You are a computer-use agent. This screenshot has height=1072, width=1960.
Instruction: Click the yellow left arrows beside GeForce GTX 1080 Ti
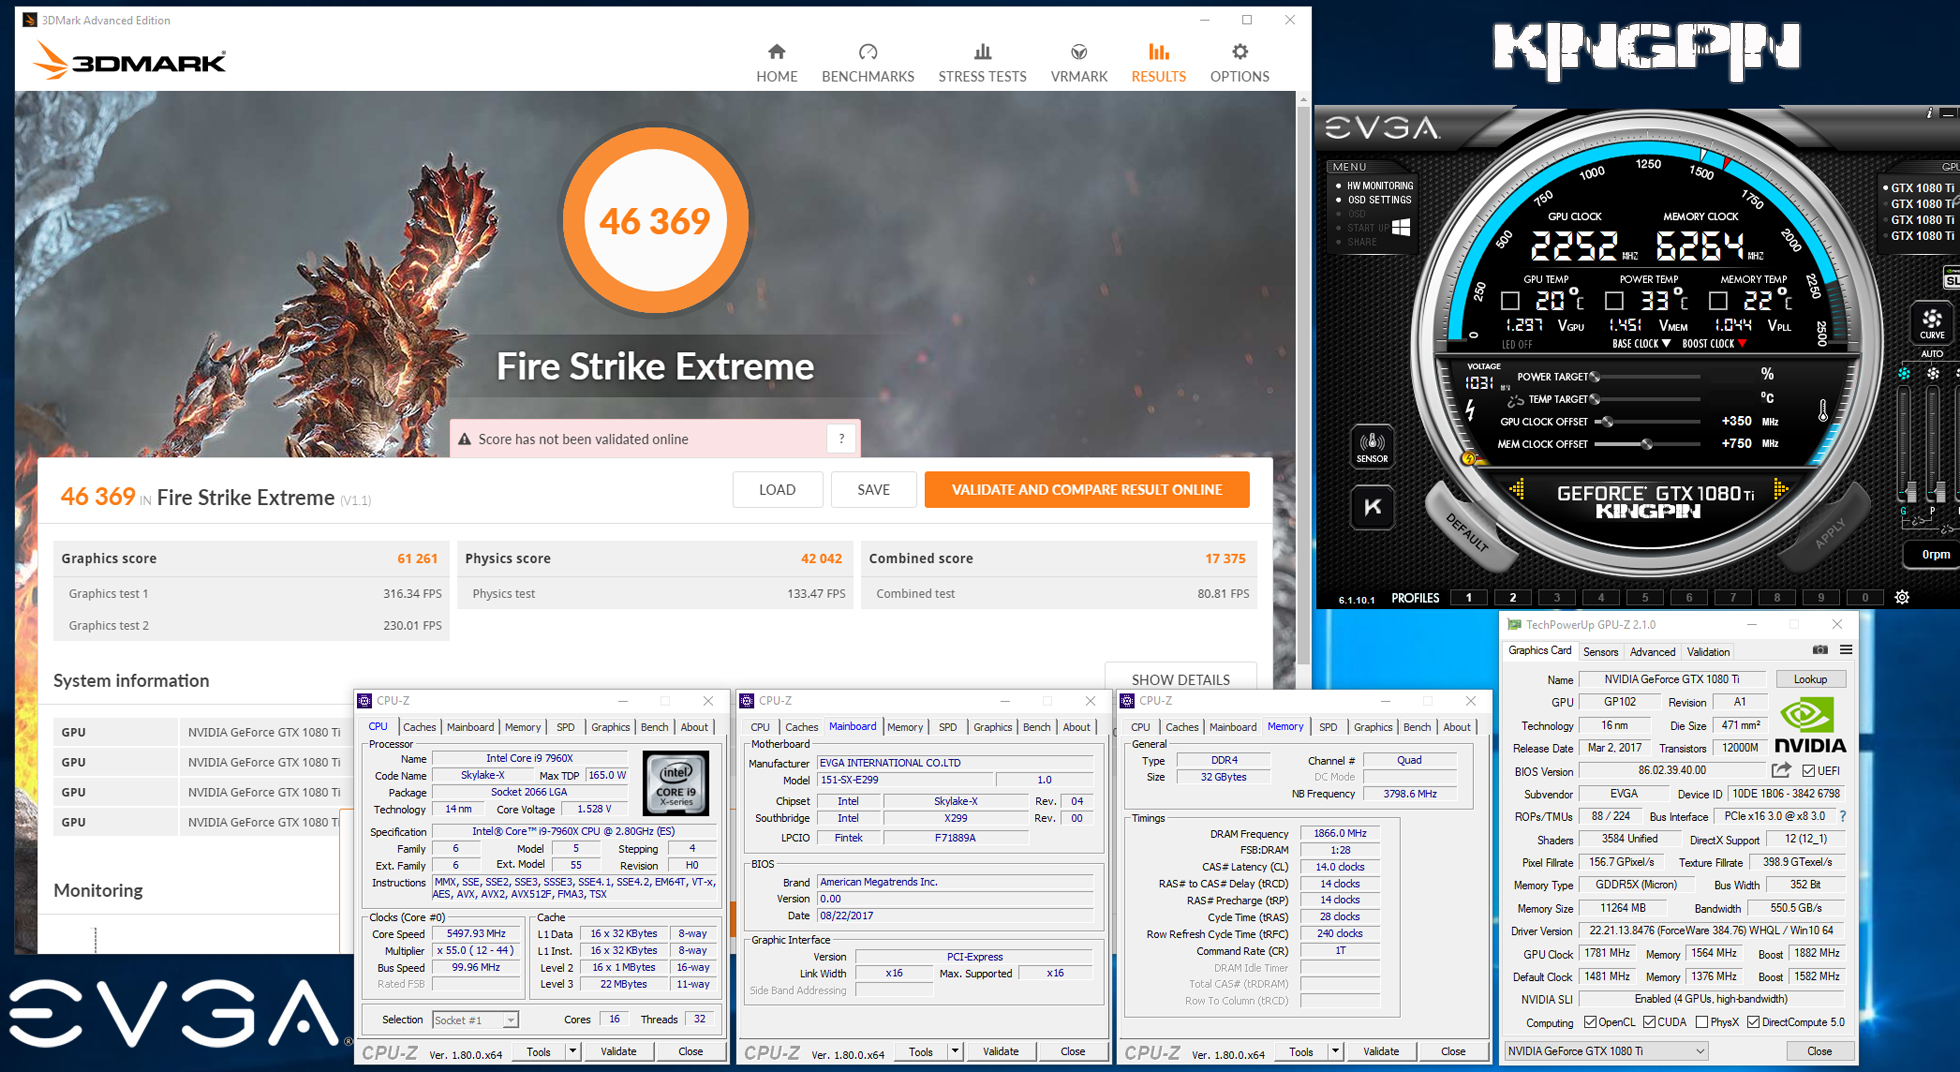tap(1518, 489)
